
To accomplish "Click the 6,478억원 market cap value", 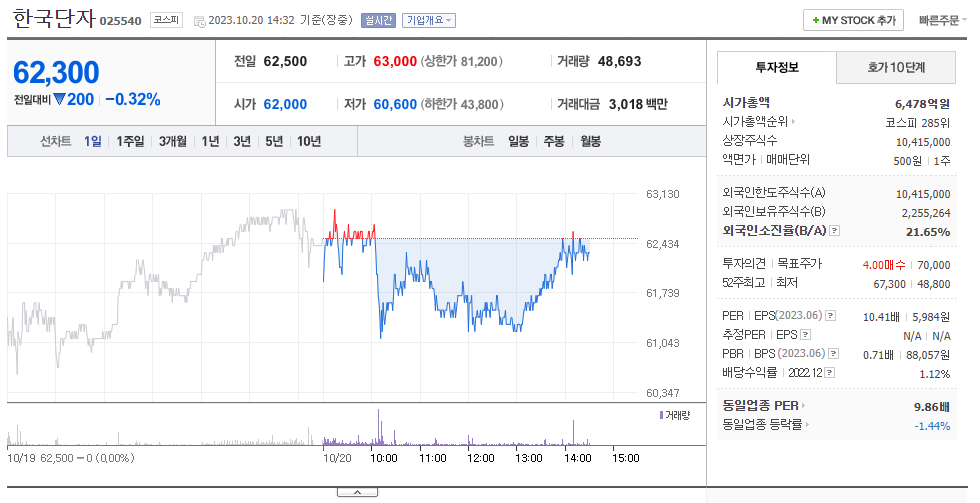I will point(922,104).
